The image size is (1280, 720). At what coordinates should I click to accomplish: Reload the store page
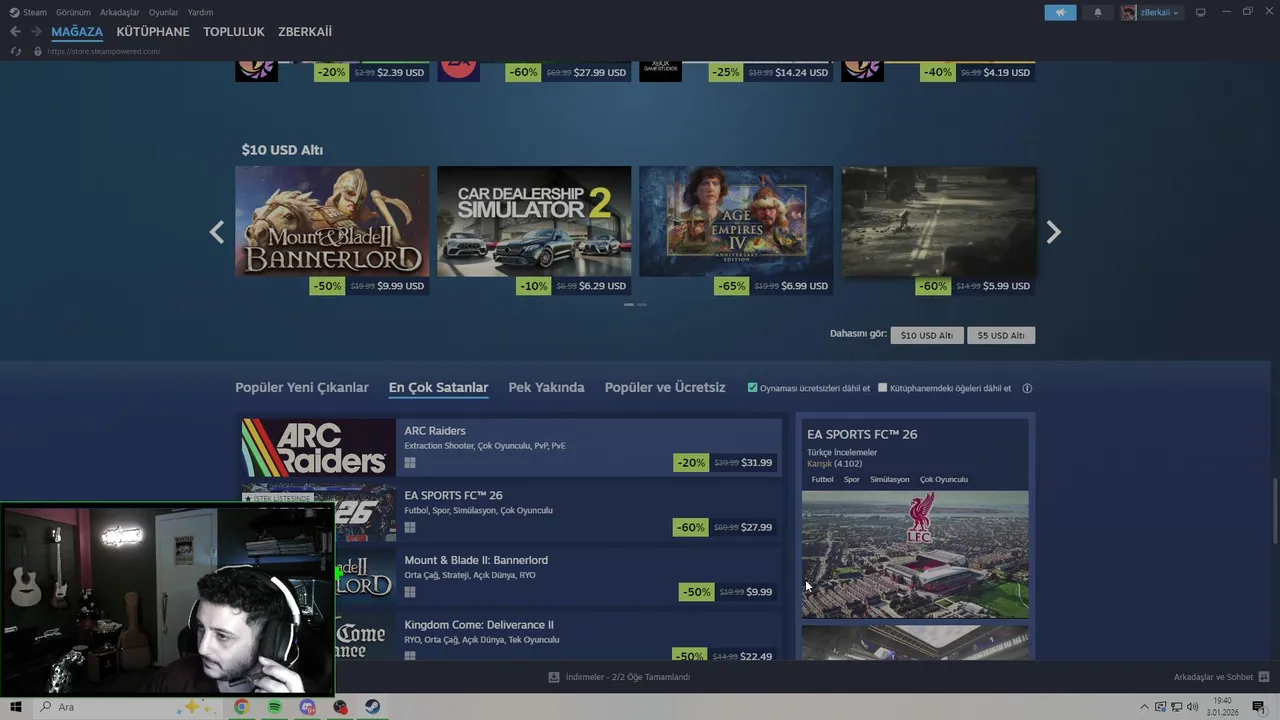(x=15, y=51)
